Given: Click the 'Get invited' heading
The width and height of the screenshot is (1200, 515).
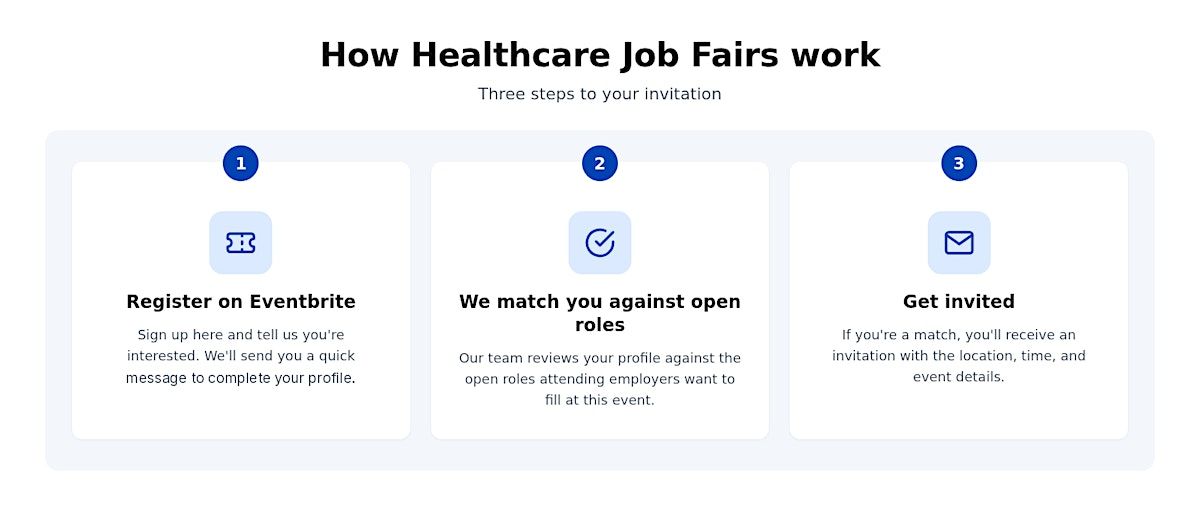Looking at the screenshot, I should click(959, 301).
